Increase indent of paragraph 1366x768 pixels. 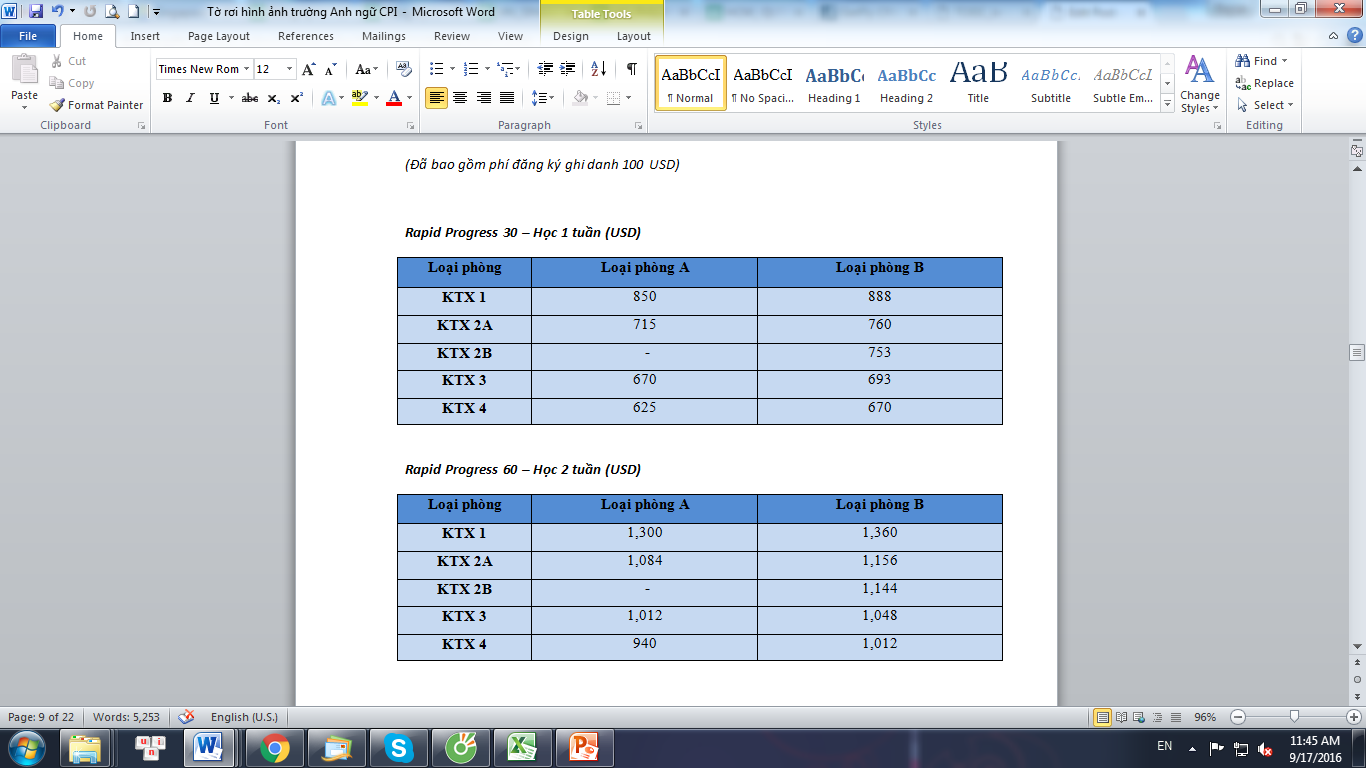coord(568,69)
